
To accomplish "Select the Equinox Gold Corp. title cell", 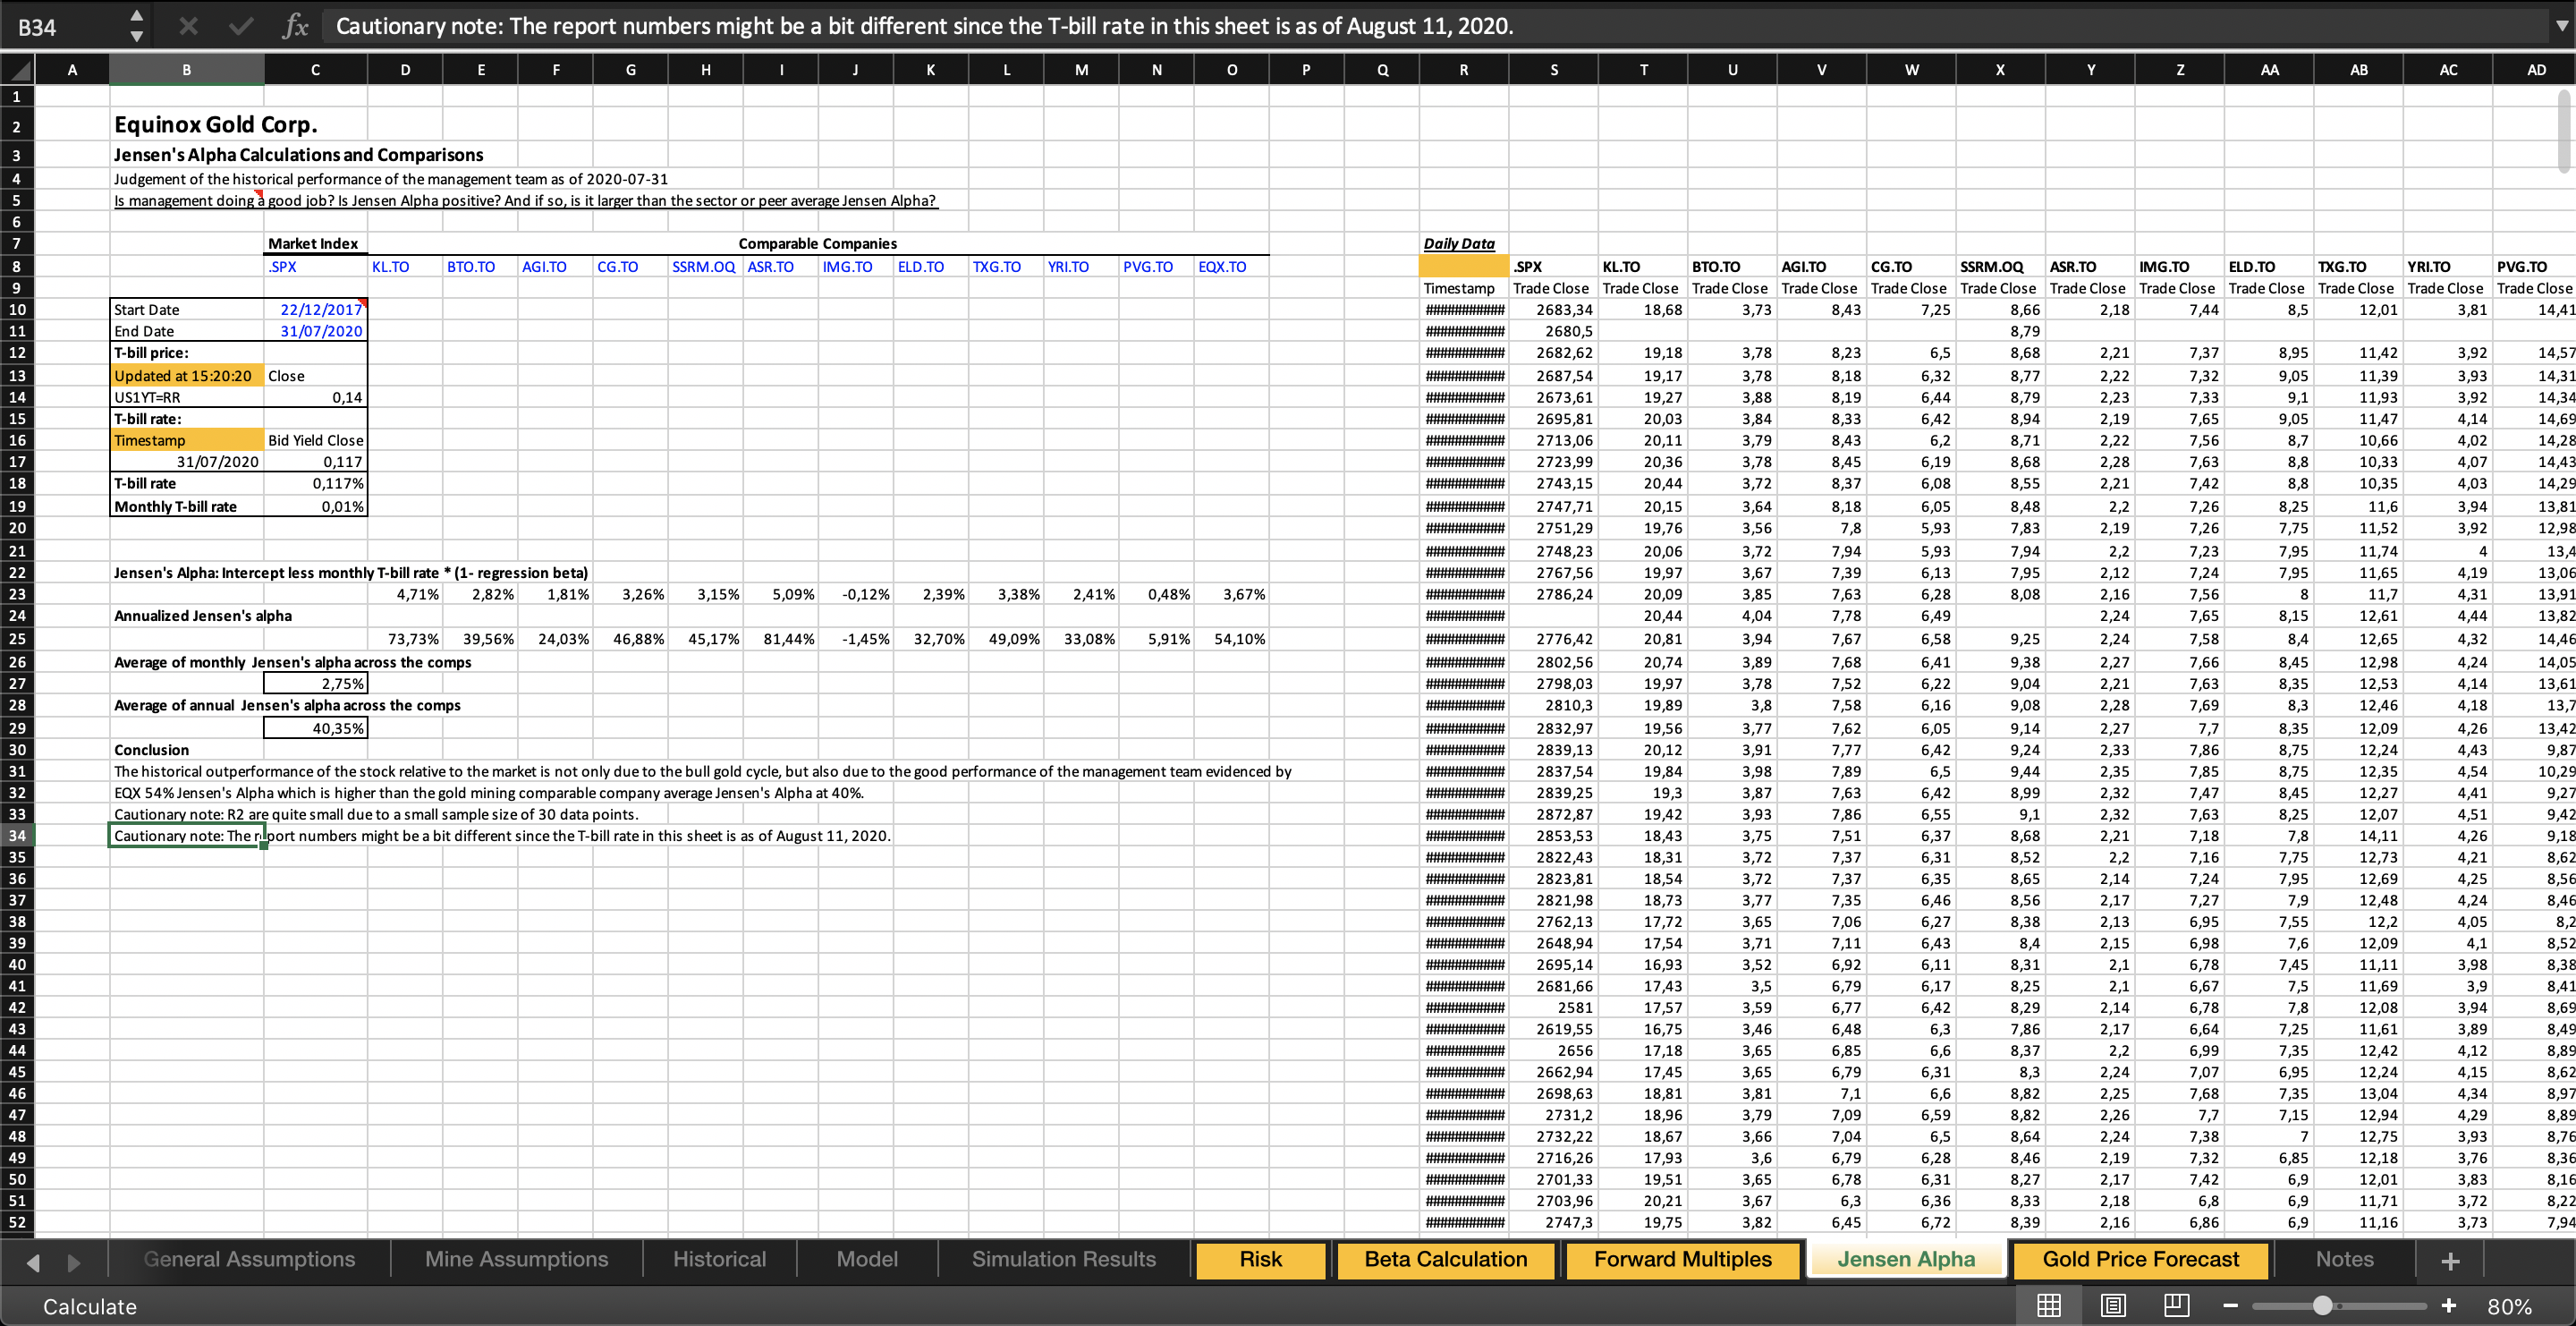I will click(x=216, y=125).
